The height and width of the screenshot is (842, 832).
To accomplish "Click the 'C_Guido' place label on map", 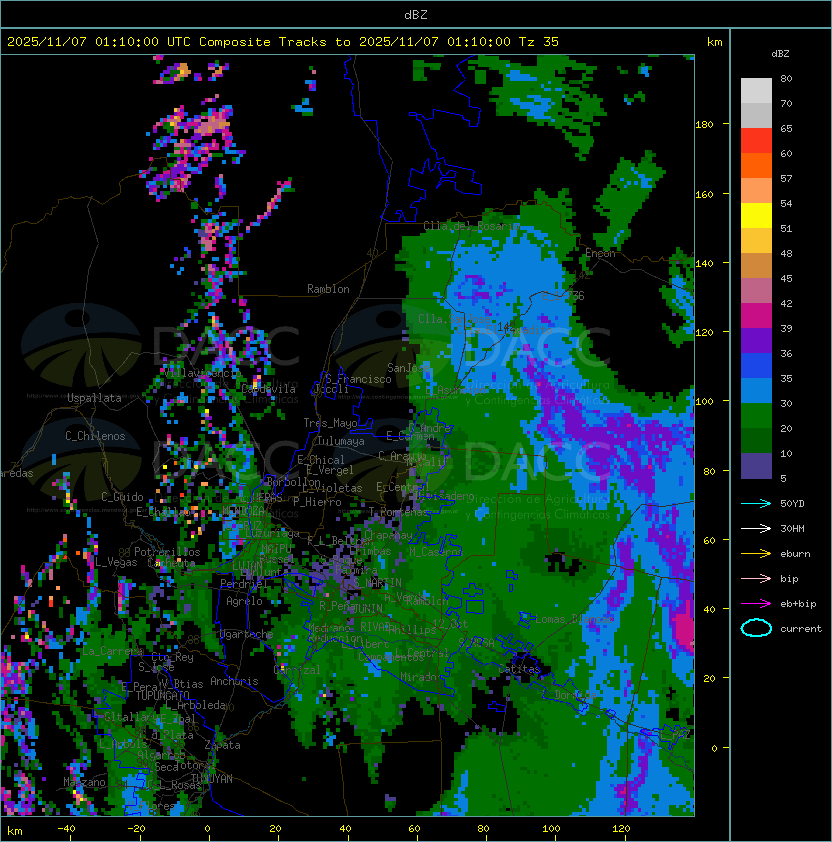I will tap(122, 497).
